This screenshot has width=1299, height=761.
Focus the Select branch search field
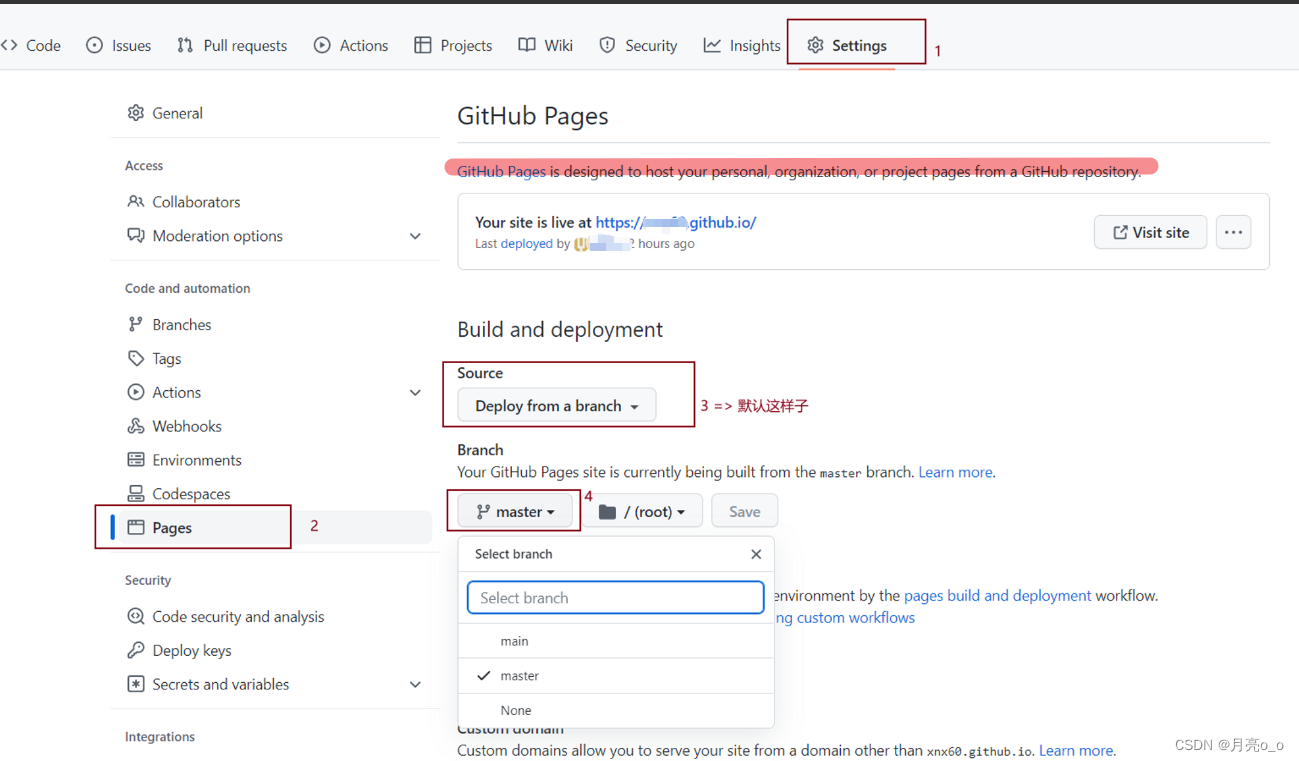point(616,597)
